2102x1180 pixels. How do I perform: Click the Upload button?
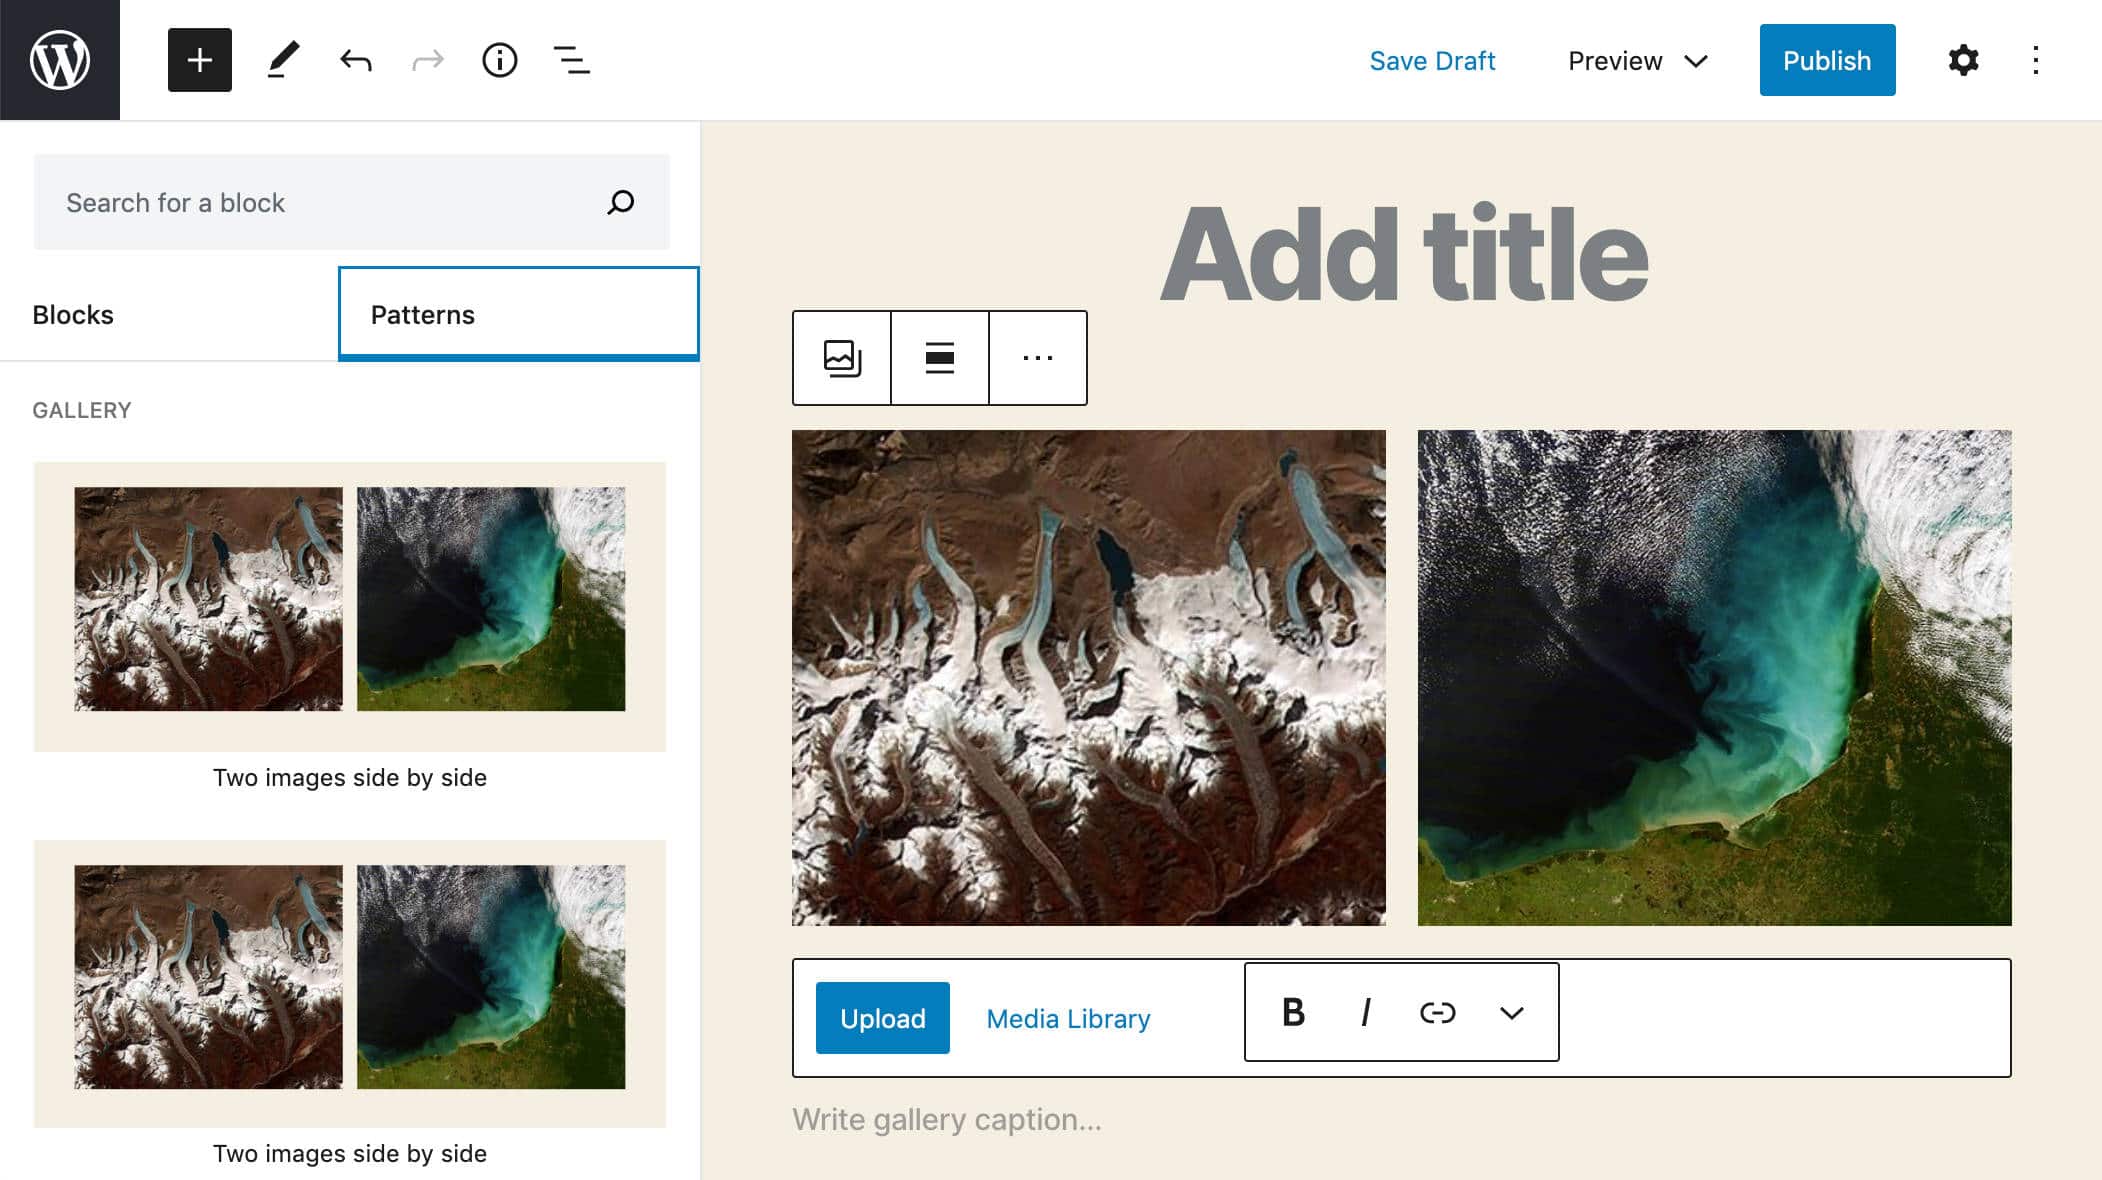click(882, 1018)
